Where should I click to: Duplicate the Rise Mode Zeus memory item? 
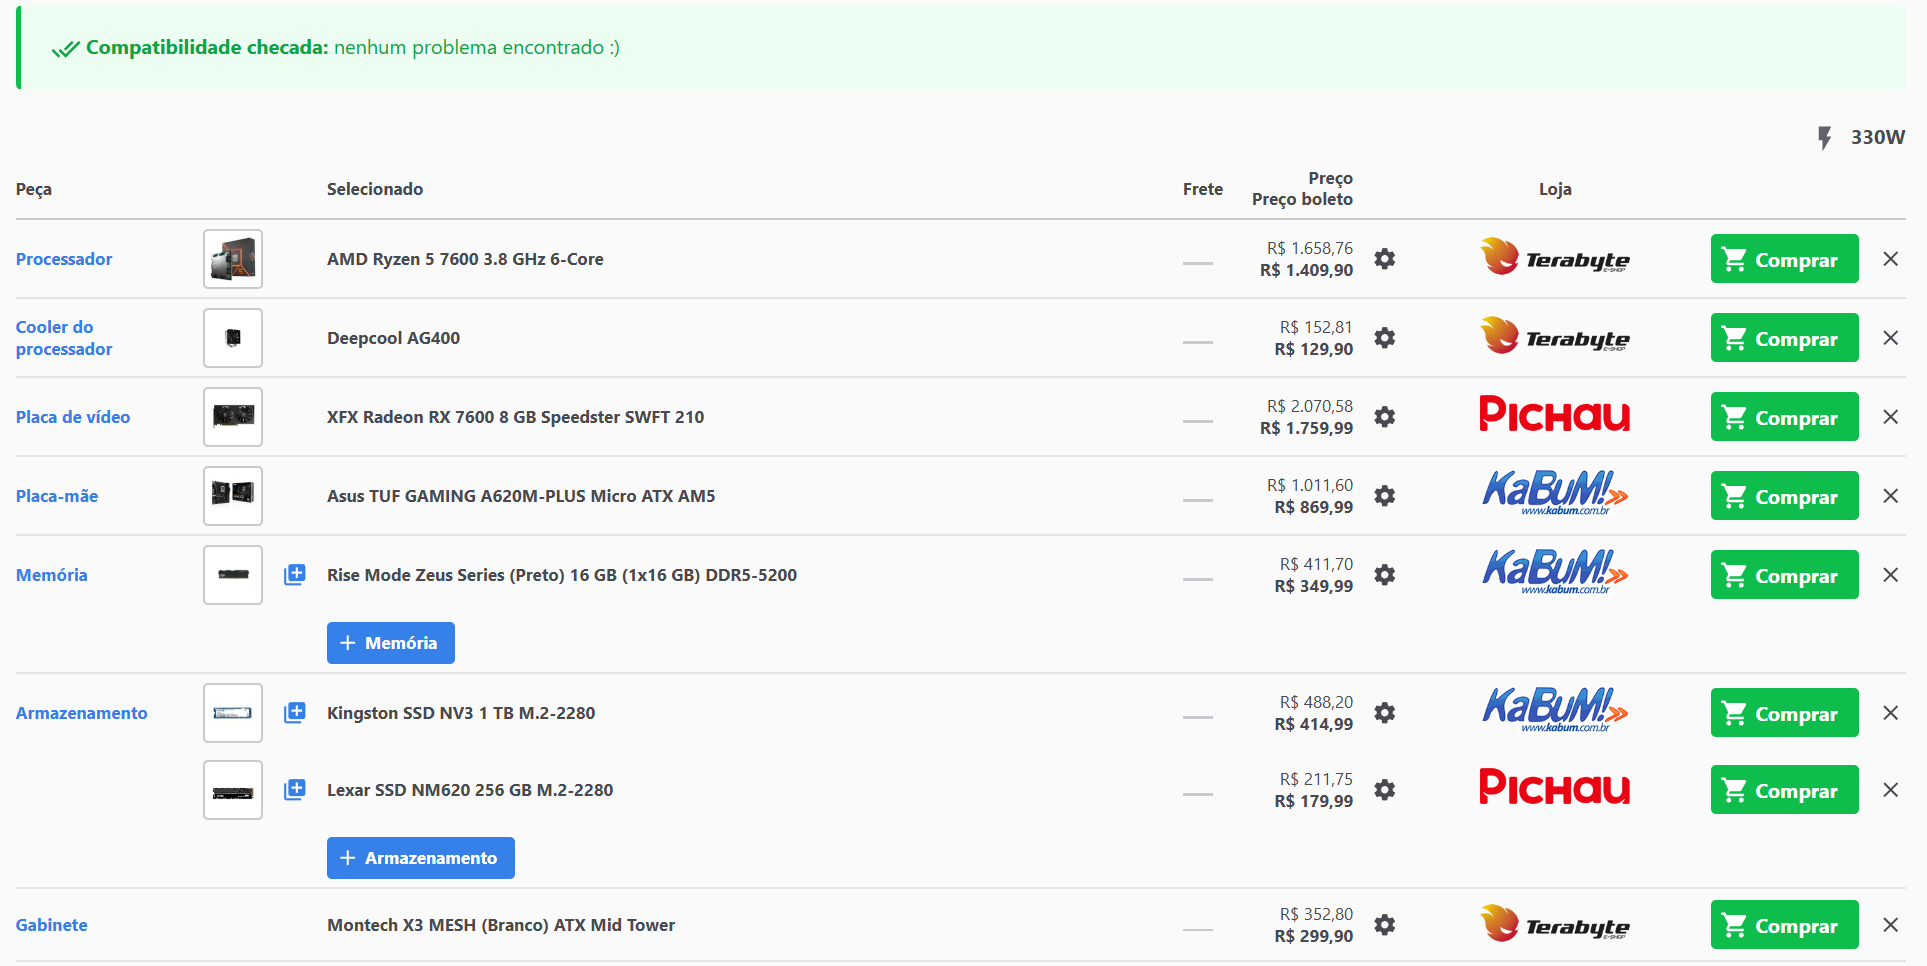click(x=295, y=575)
